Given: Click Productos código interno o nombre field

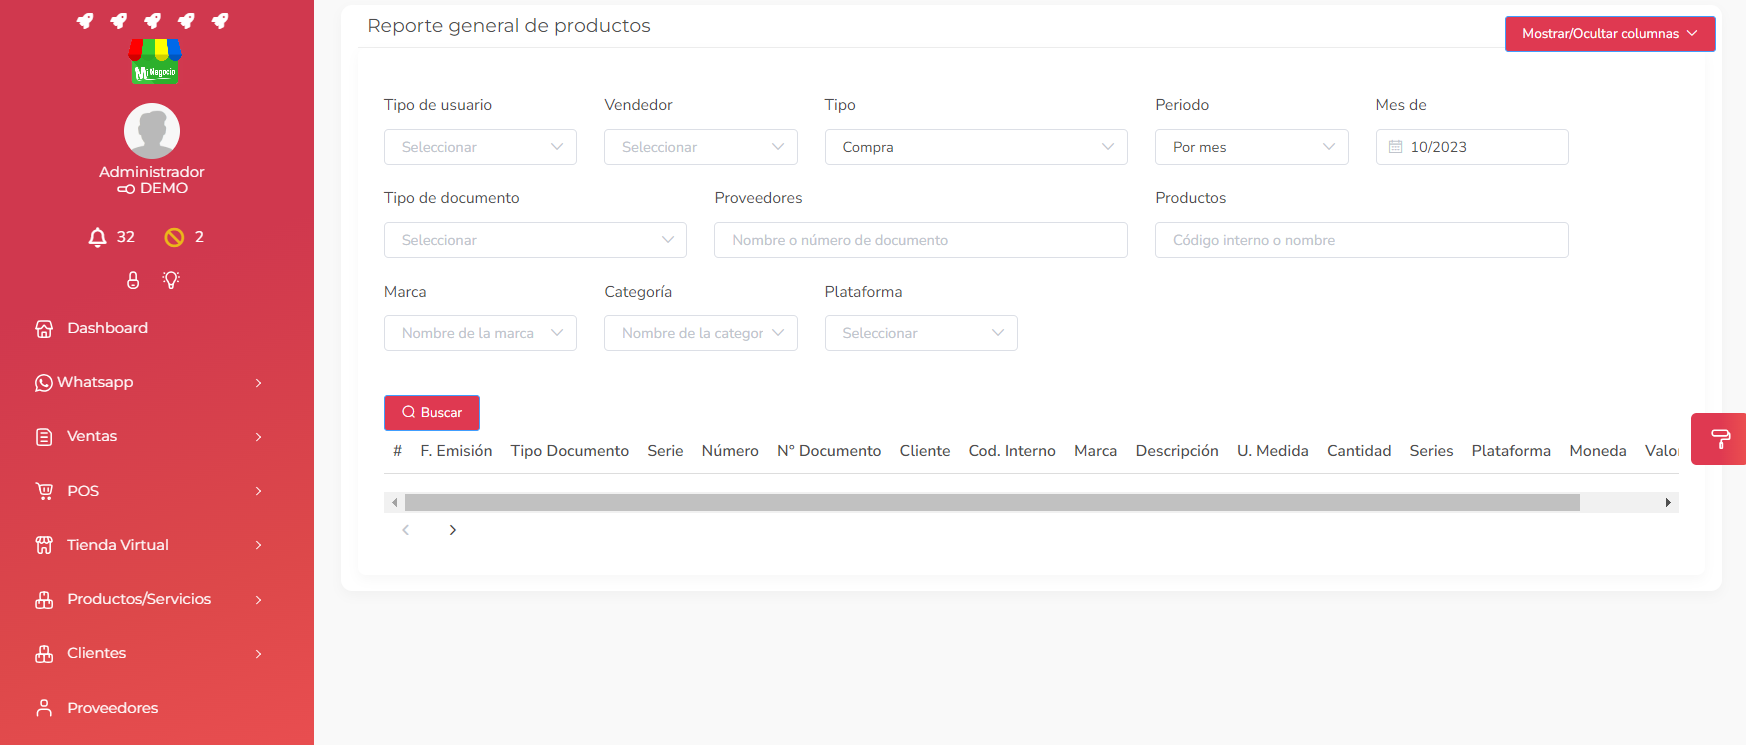Looking at the screenshot, I should coord(1362,240).
